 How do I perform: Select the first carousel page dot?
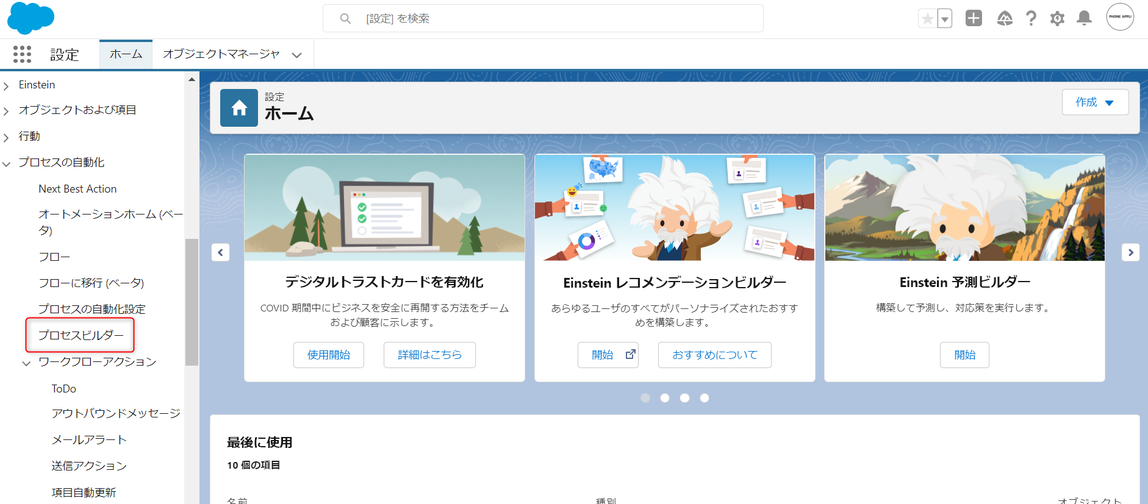[645, 398]
